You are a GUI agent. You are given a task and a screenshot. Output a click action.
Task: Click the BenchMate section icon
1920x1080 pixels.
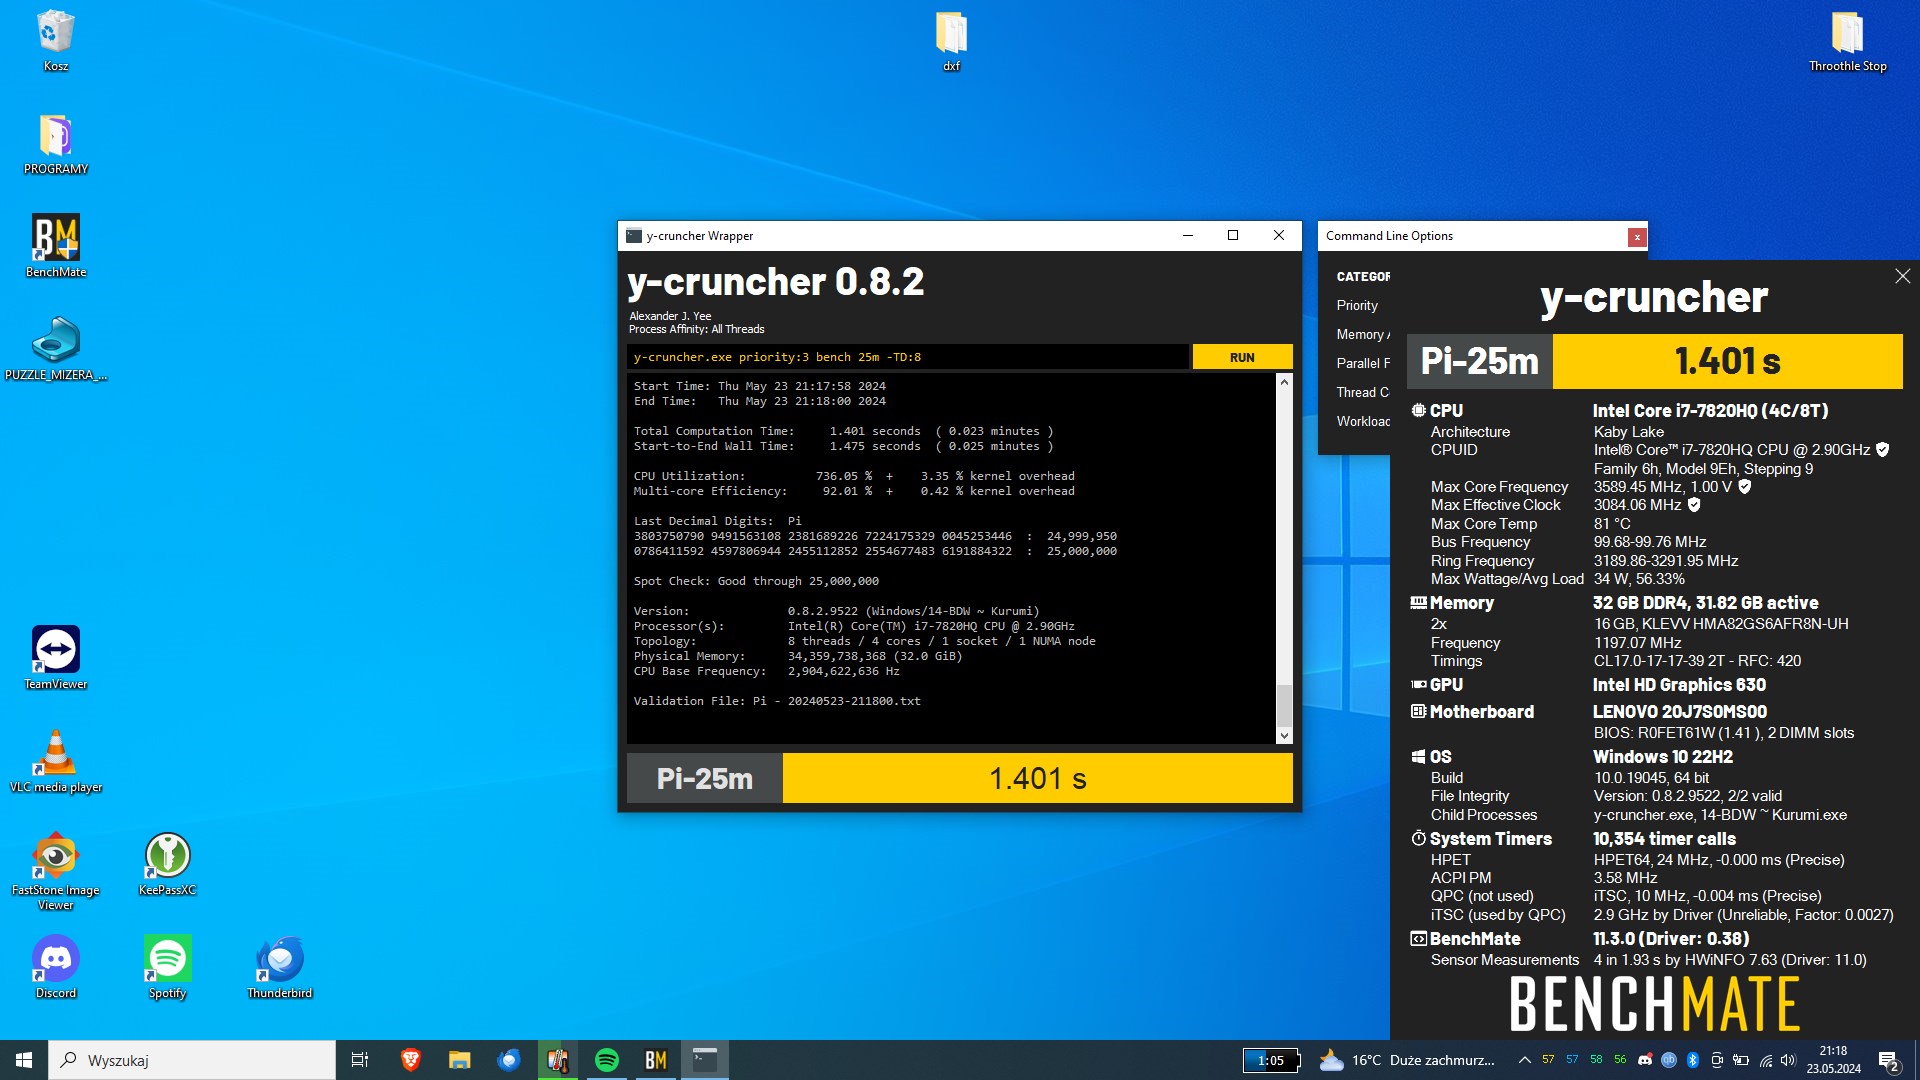(x=1418, y=938)
